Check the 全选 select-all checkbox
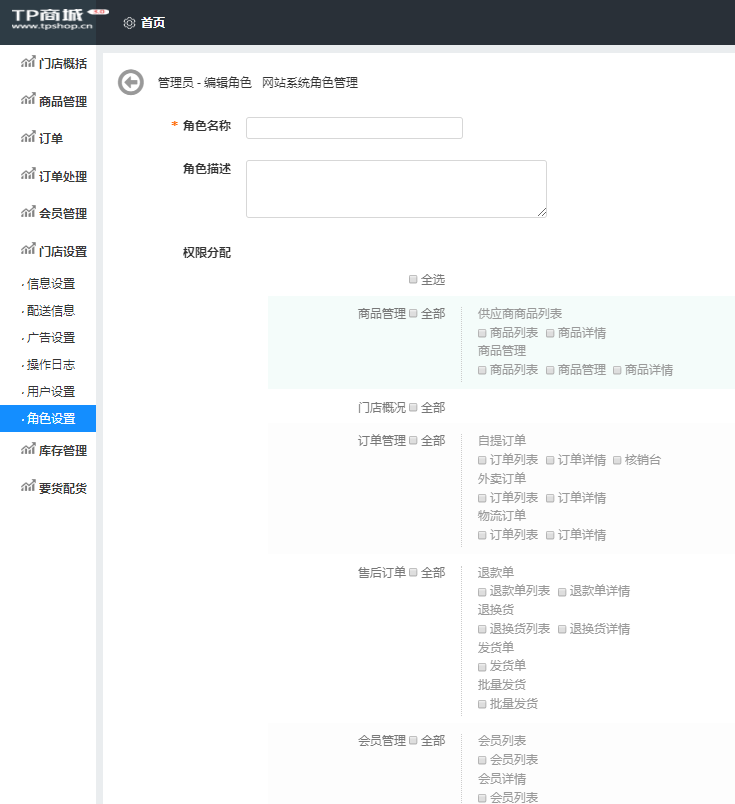This screenshot has height=804, width=735. pos(413,280)
